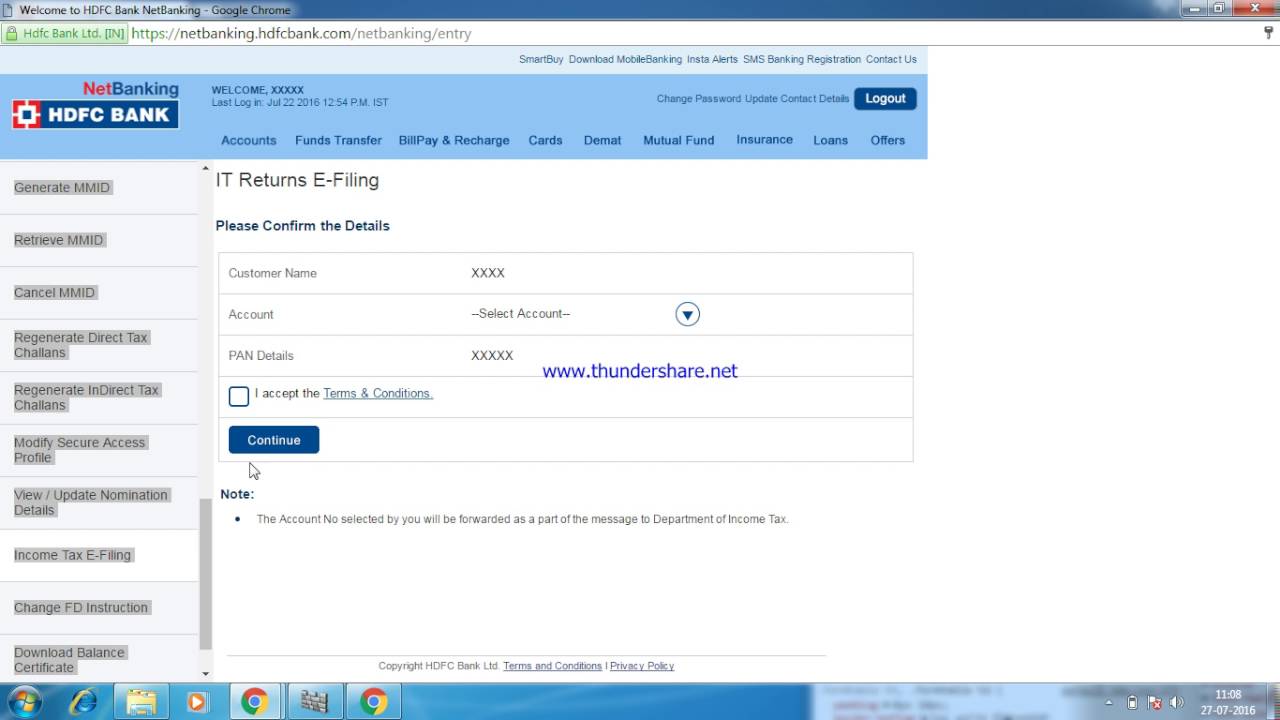Open the Mutual Fund menu

coord(679,140)
